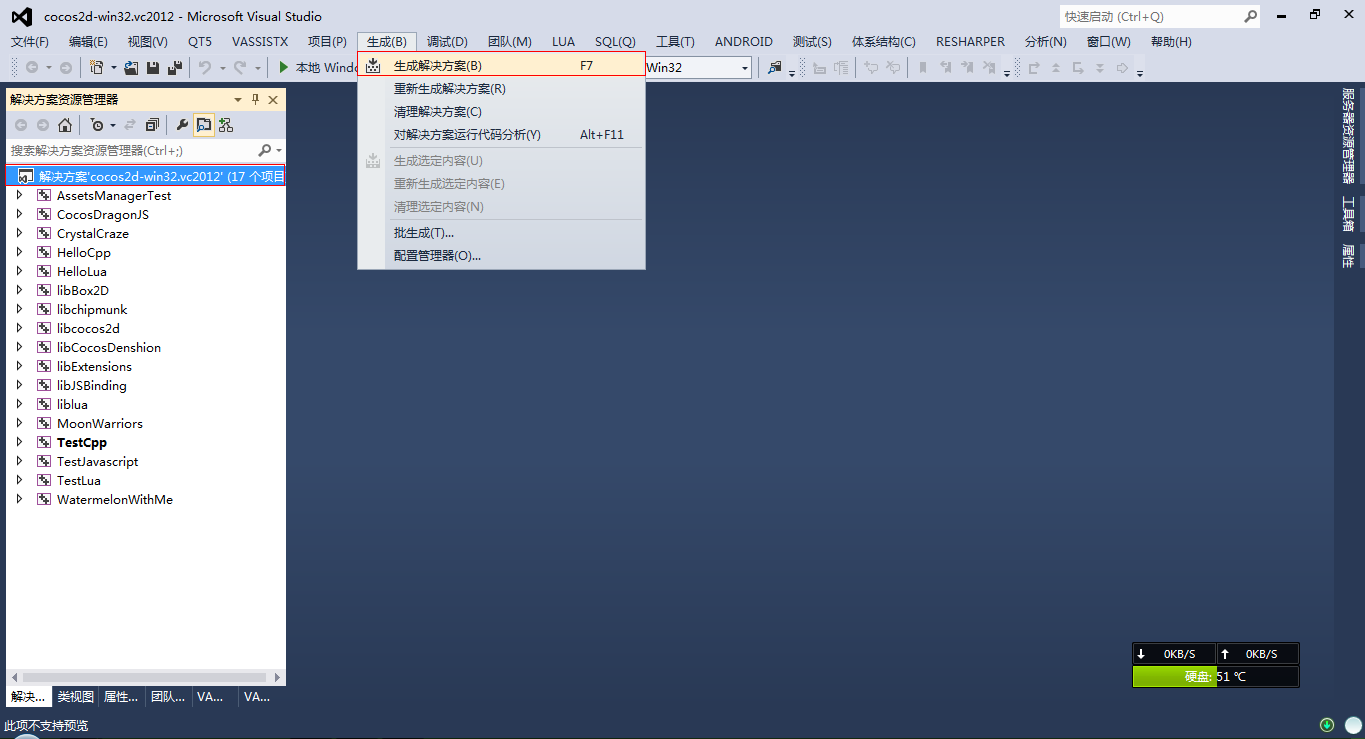1365x739 pixels.
Task: Click the New Project toolbar icon
Action: [x=96, y=67]
